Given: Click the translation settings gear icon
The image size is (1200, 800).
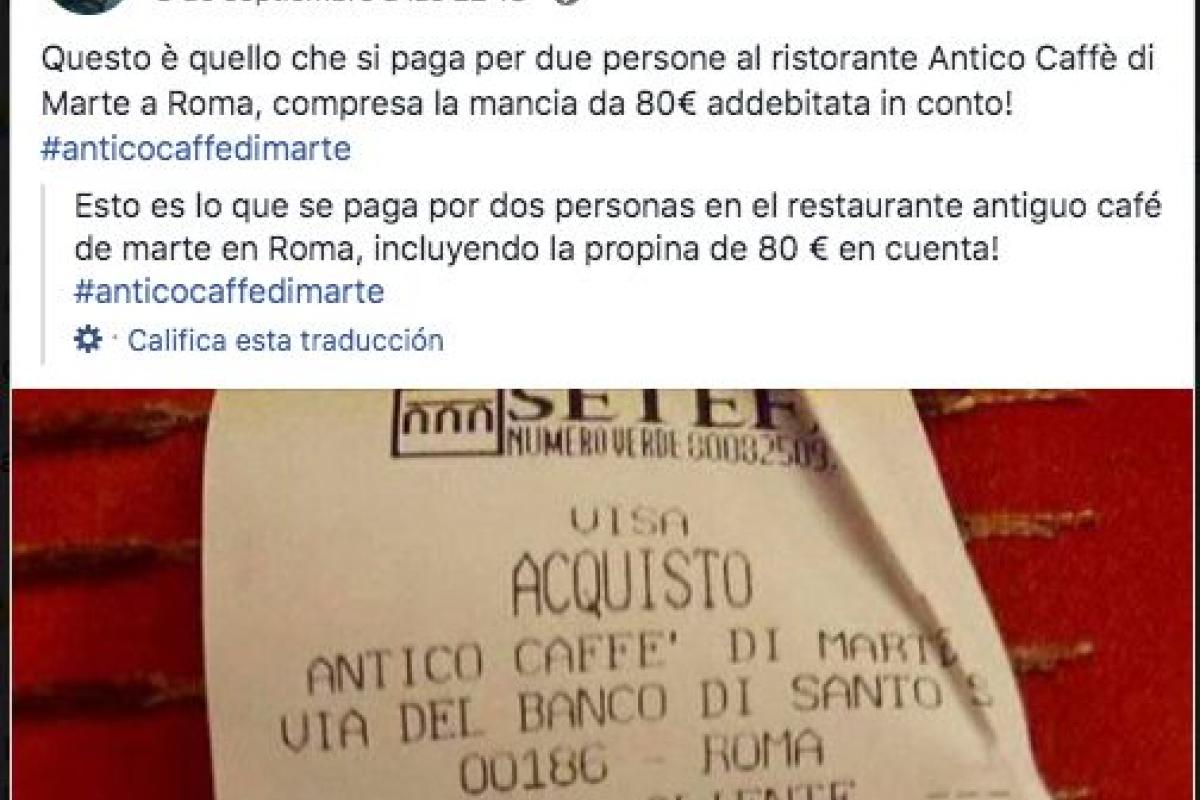Looking at the screenshot, I should pyautogui.click(x=88, y=340).
